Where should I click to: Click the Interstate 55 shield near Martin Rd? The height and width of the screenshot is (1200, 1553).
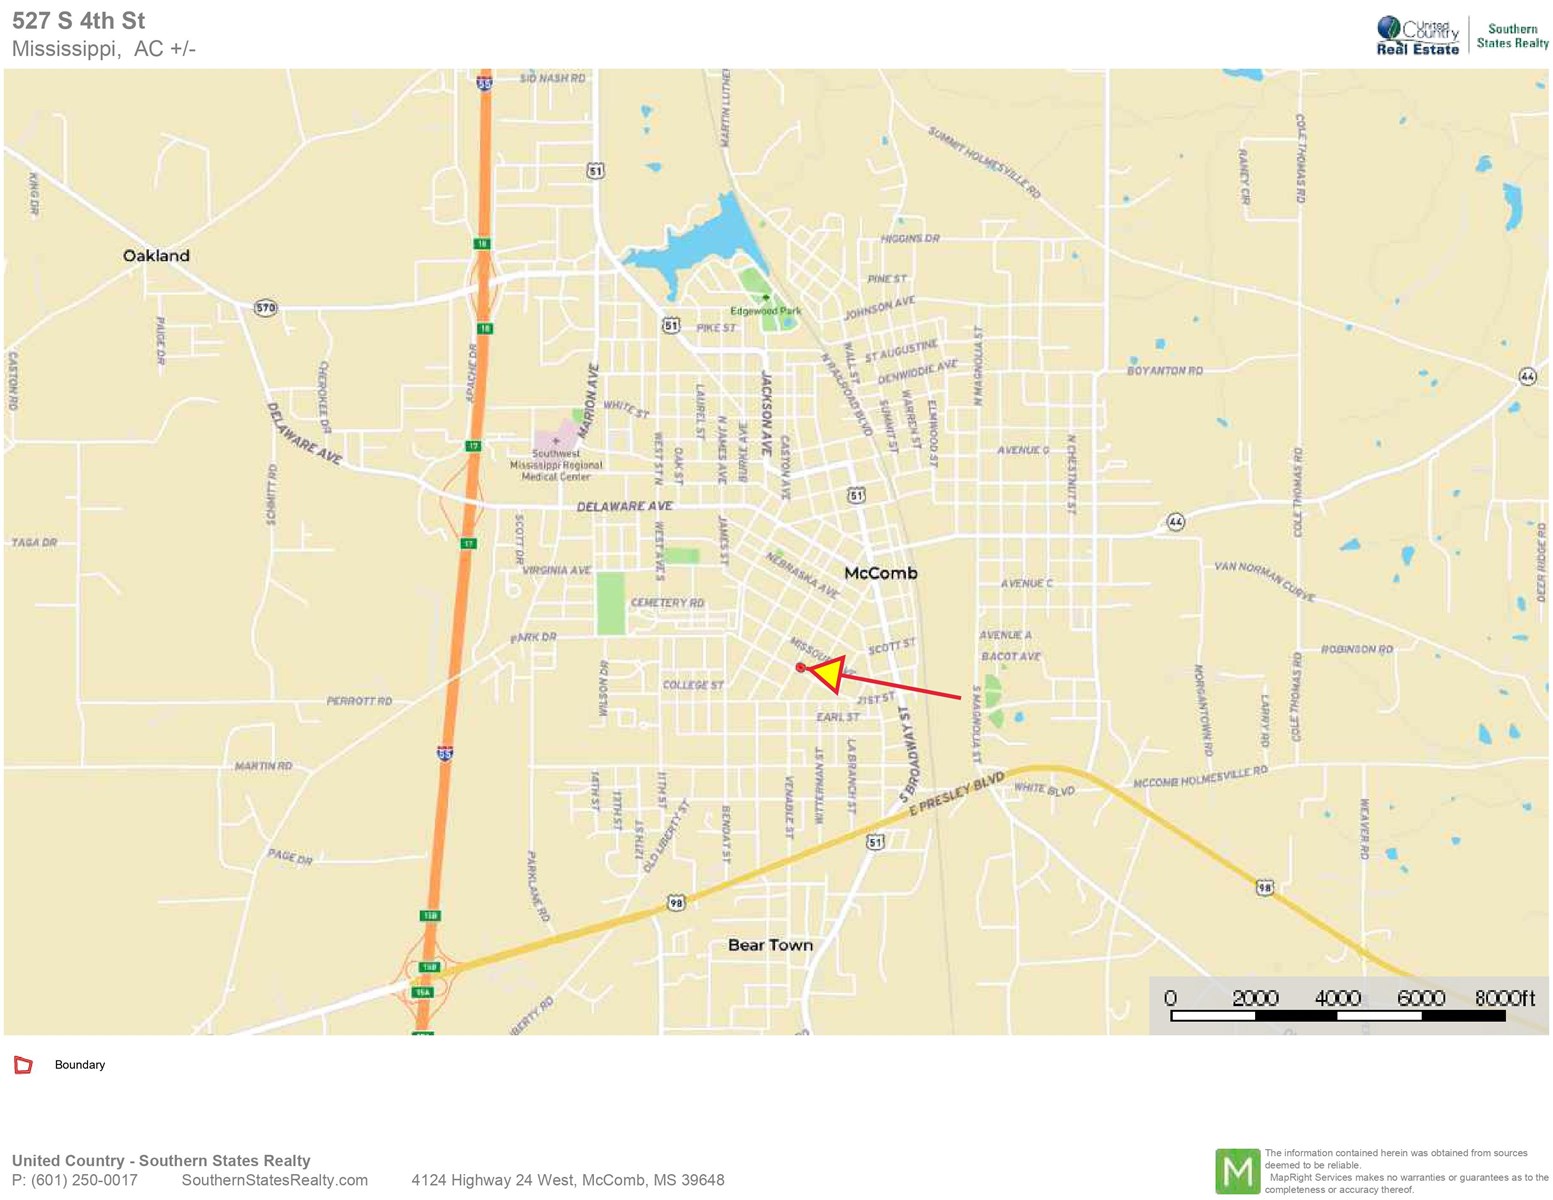445,753
